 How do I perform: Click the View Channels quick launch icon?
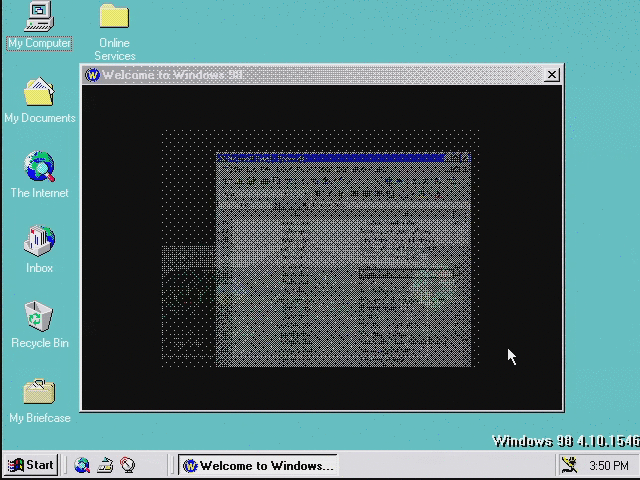(x=127, y=465)
